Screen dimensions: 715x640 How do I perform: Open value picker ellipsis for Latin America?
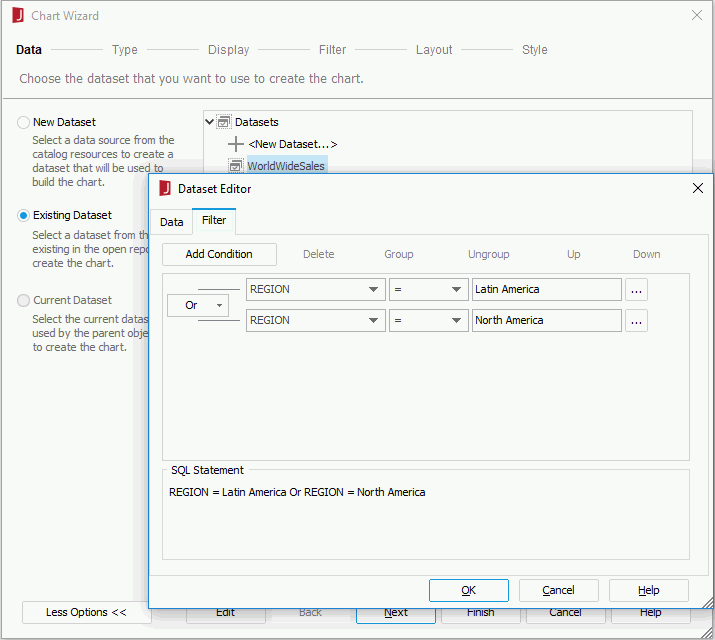tap(637, 290)
